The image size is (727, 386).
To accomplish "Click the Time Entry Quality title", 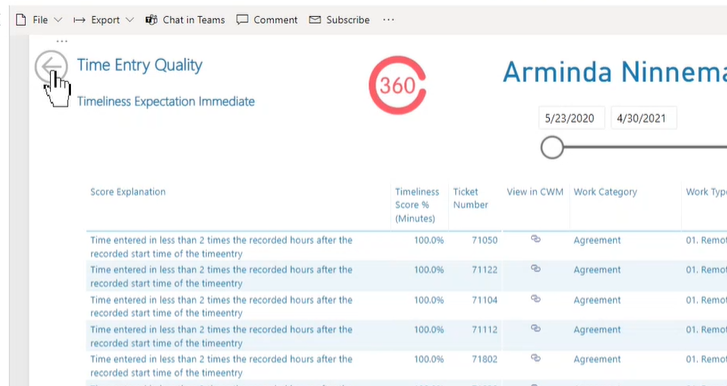I will [x=140, y=65].
